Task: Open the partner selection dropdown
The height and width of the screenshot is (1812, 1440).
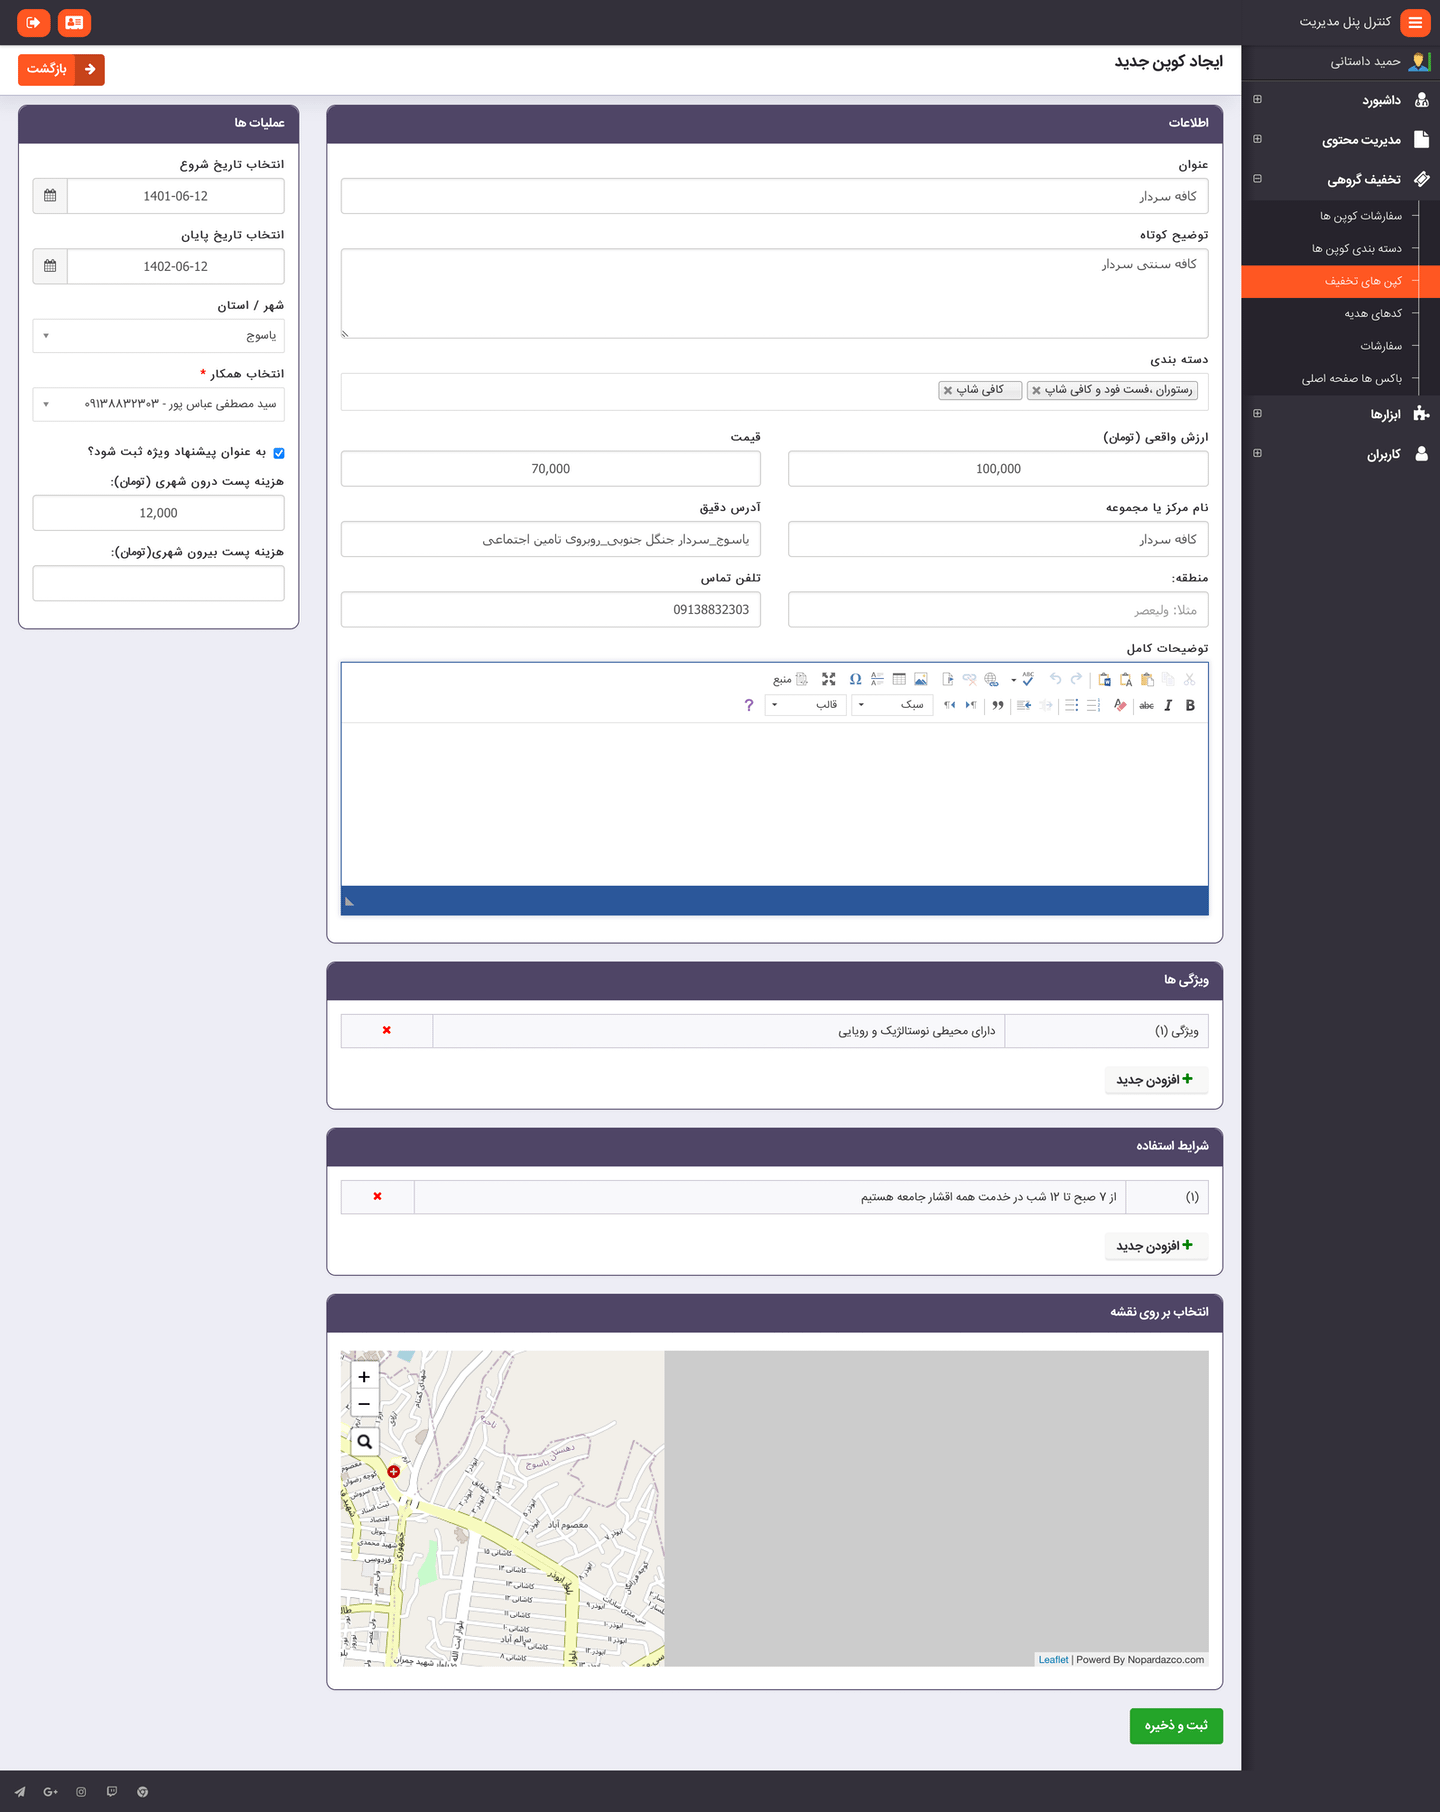Action: point(158,404)
